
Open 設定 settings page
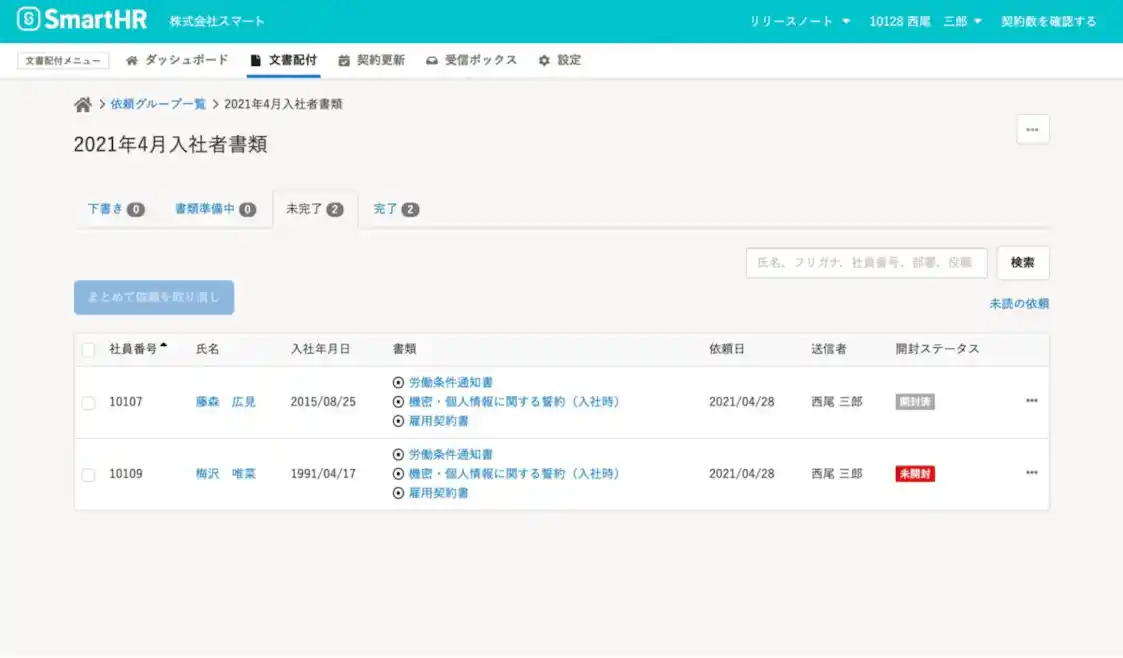[x=559, y=60]
